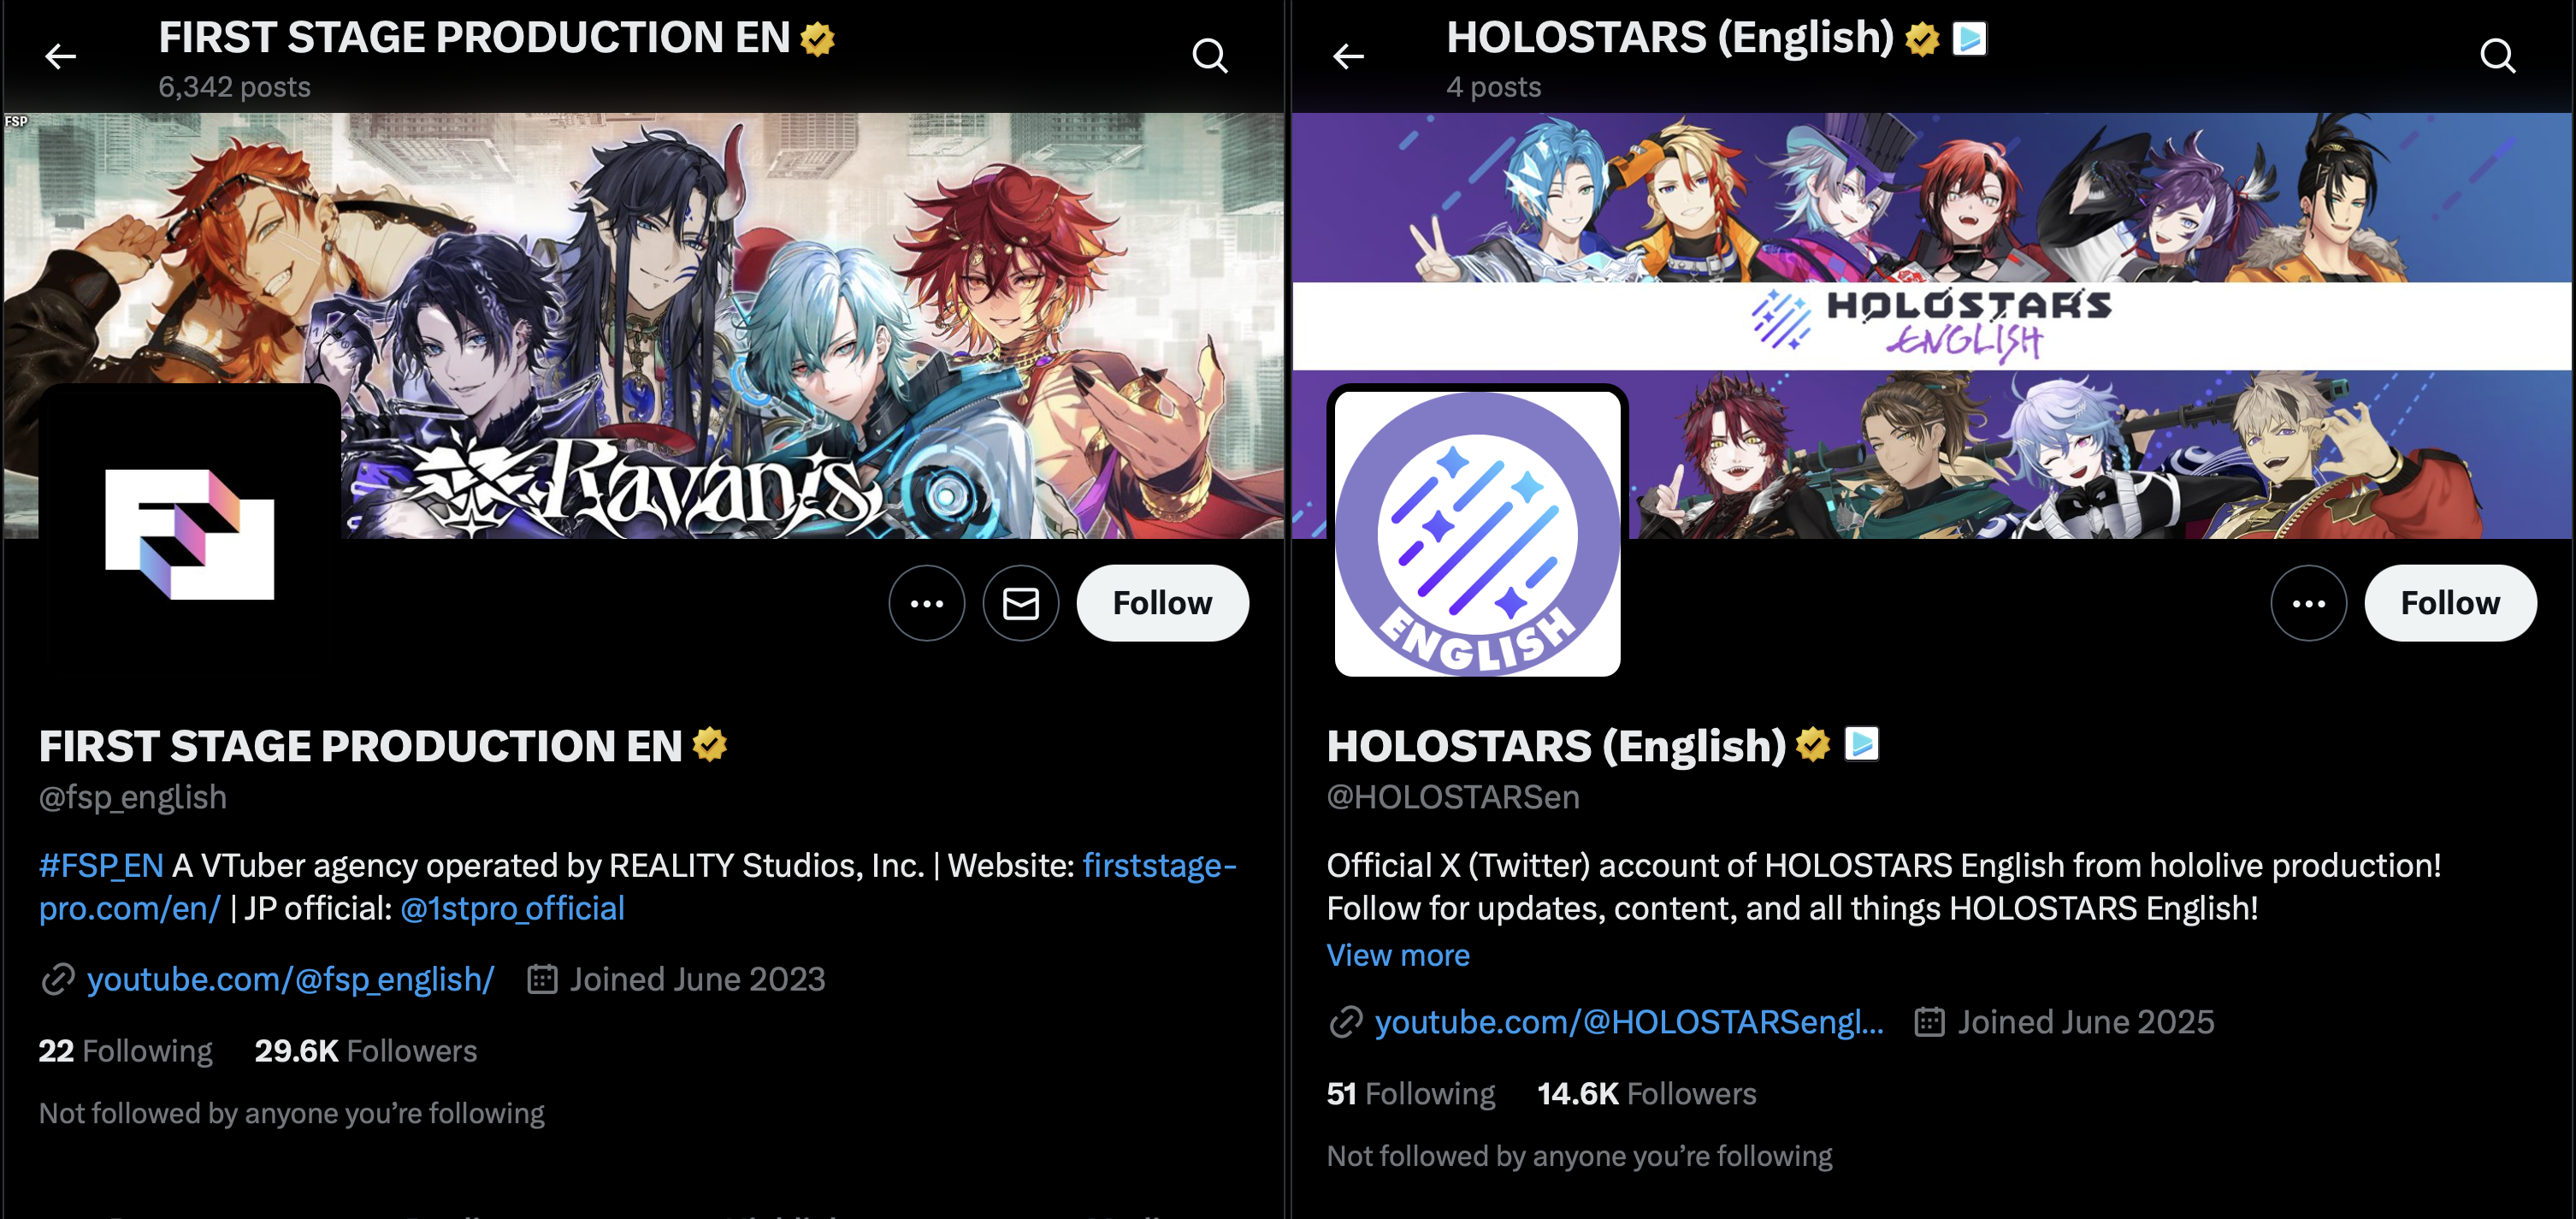Click the hololive affiliate badge next to HOLOSTARS name
2576x1219 pixels.
click(x=1861, y=744)
